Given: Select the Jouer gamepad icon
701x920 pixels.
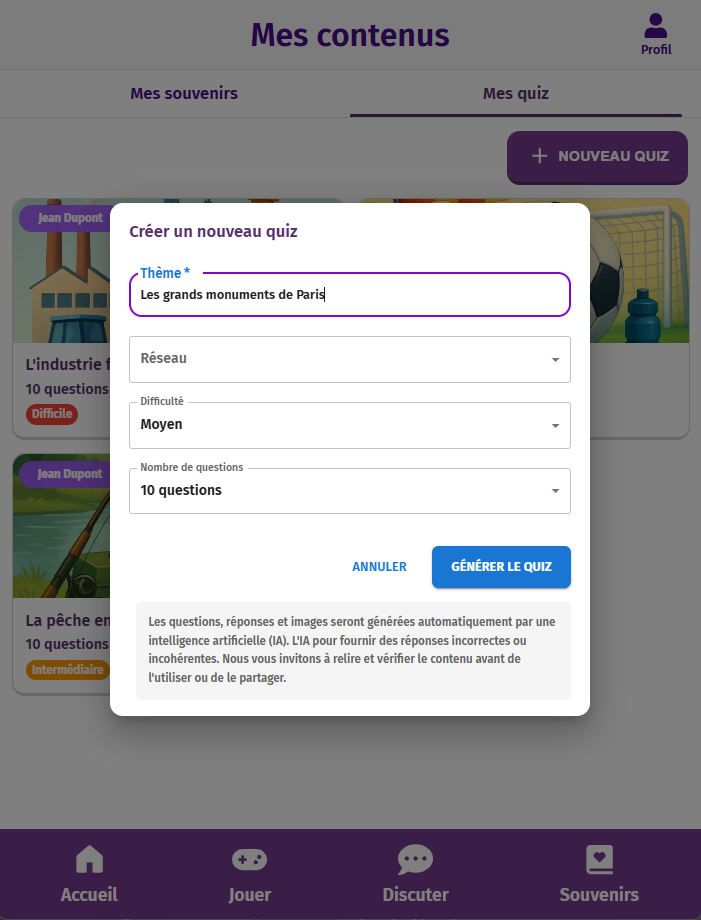Looking at the screenshot, I should (248, 859).
